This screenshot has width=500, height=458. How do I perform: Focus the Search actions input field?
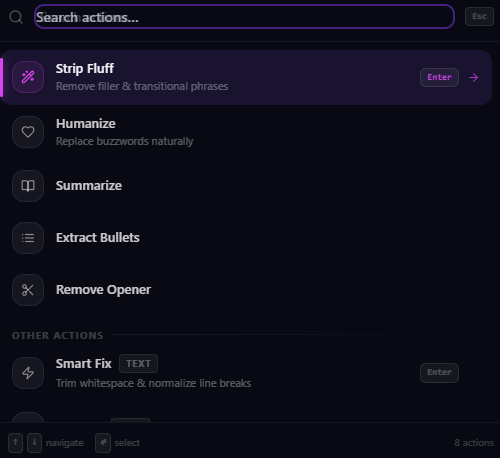pos(244,17)
